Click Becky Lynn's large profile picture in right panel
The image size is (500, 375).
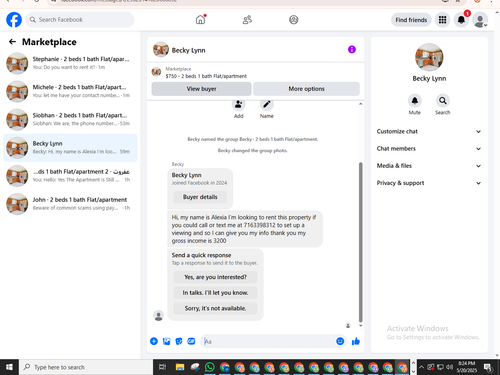[x=429, y=57]
